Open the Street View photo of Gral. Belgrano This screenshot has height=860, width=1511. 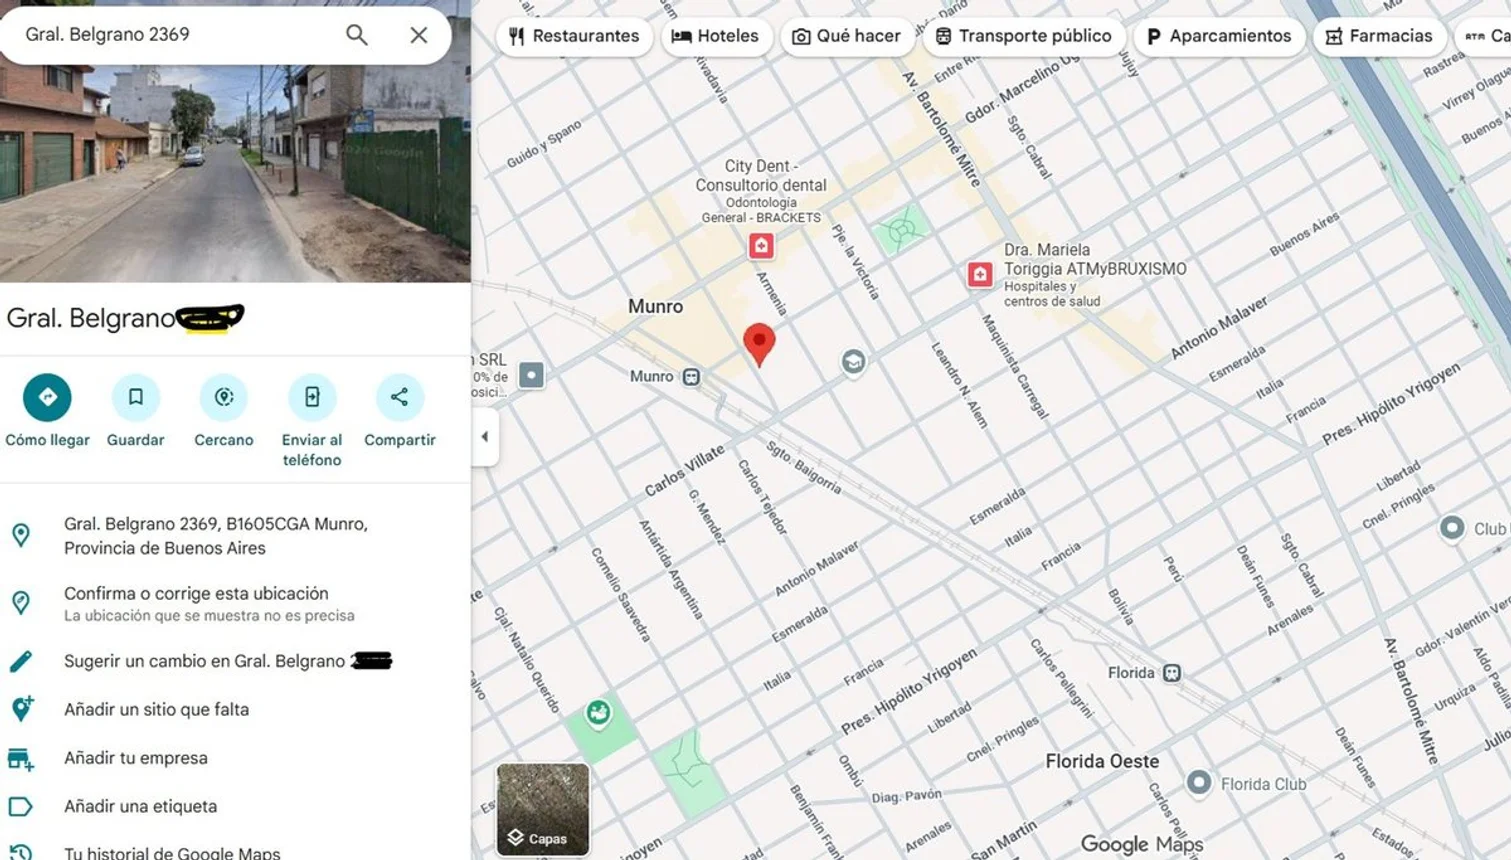[235, 175]
